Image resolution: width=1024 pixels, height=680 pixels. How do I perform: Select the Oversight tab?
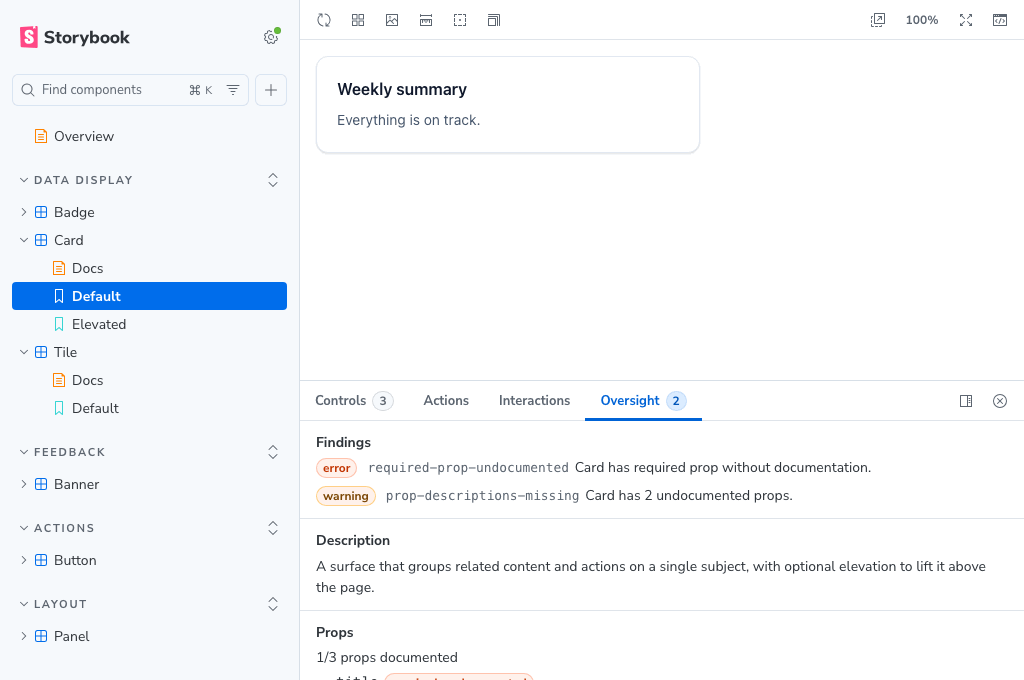pyautogui.click(x=643, y=400)
